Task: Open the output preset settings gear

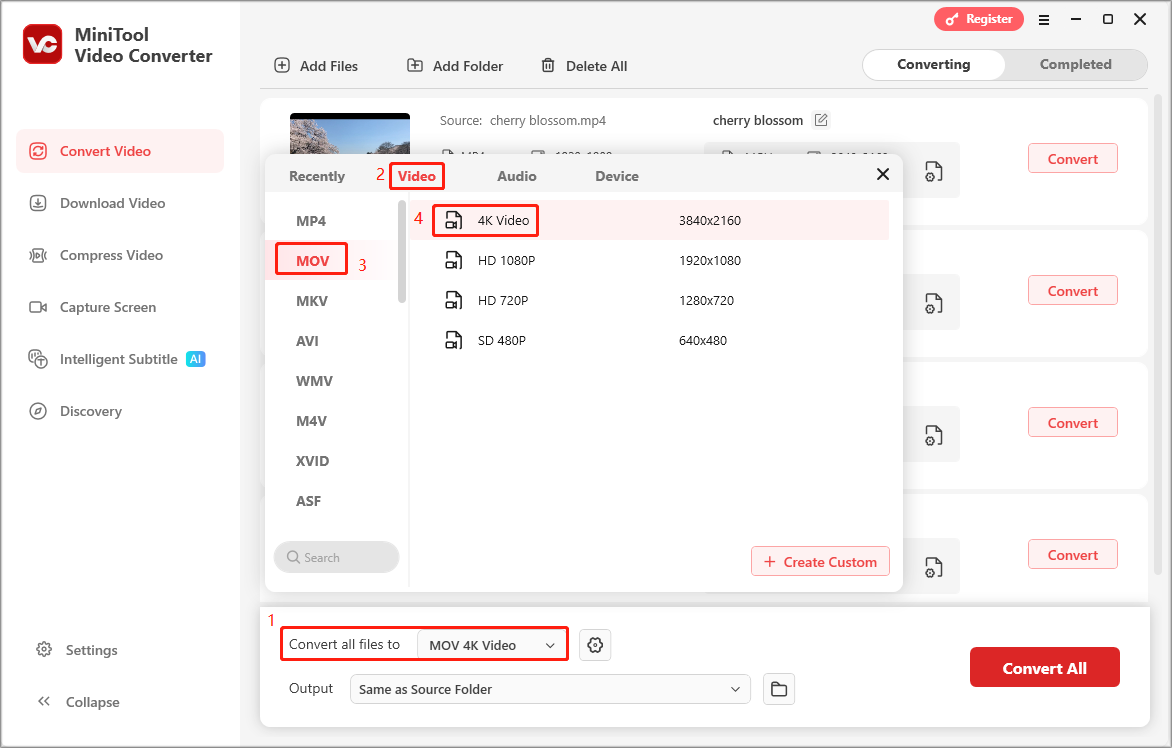Action: pos(595,645)
